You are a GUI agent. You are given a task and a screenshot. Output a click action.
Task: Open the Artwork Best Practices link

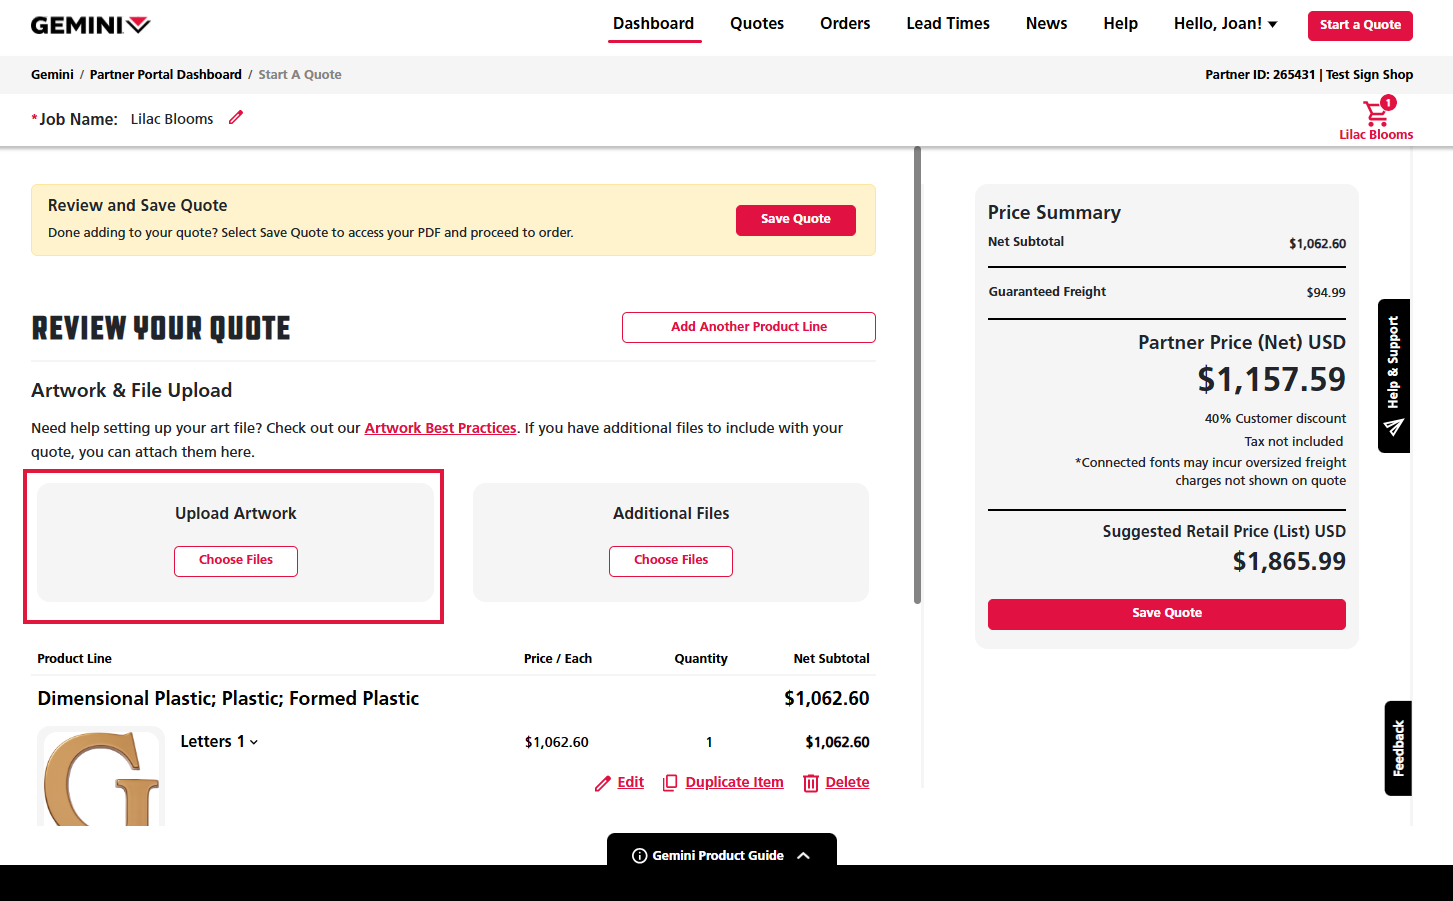click(440, 428)
